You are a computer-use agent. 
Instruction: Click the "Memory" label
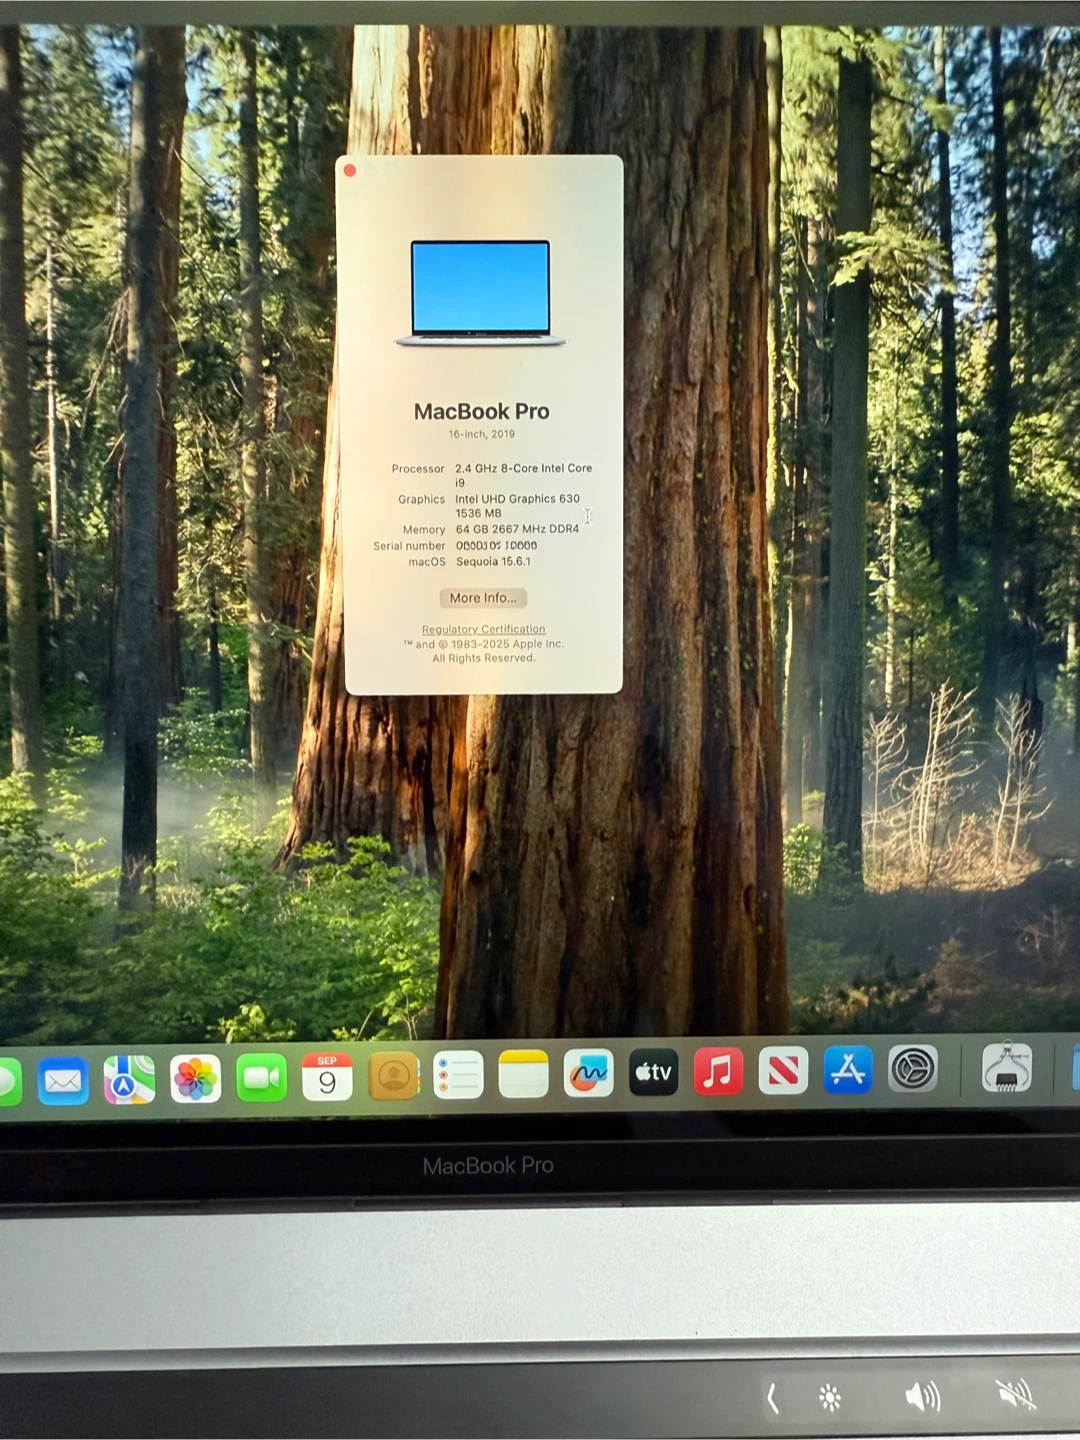[x=424, y=530]
